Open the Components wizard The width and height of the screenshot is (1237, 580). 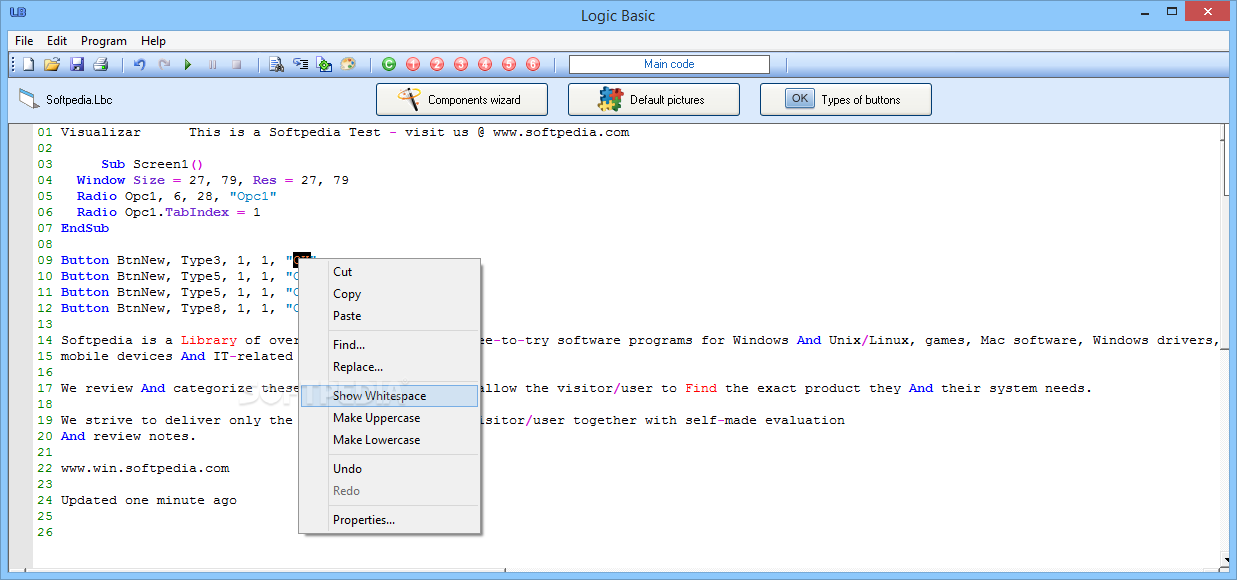pyautogui.click(x=462, y=100)
